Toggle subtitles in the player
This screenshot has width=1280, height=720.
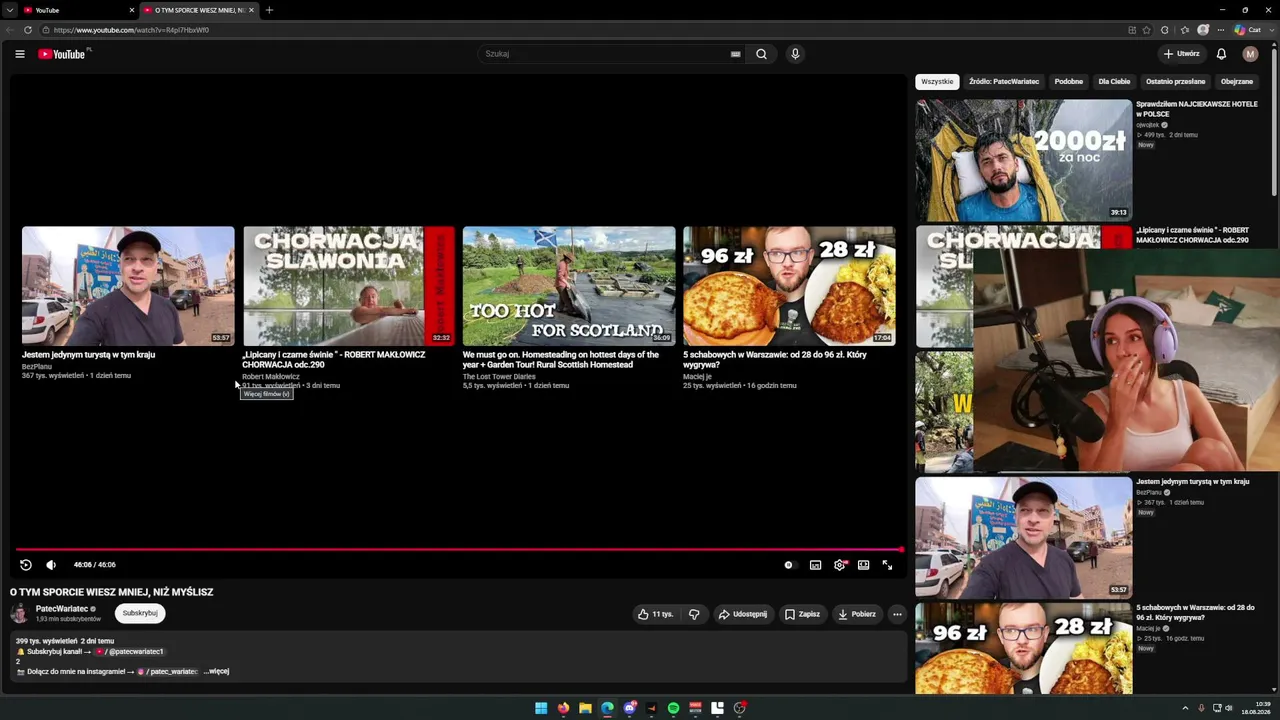(x=815, y=565)
